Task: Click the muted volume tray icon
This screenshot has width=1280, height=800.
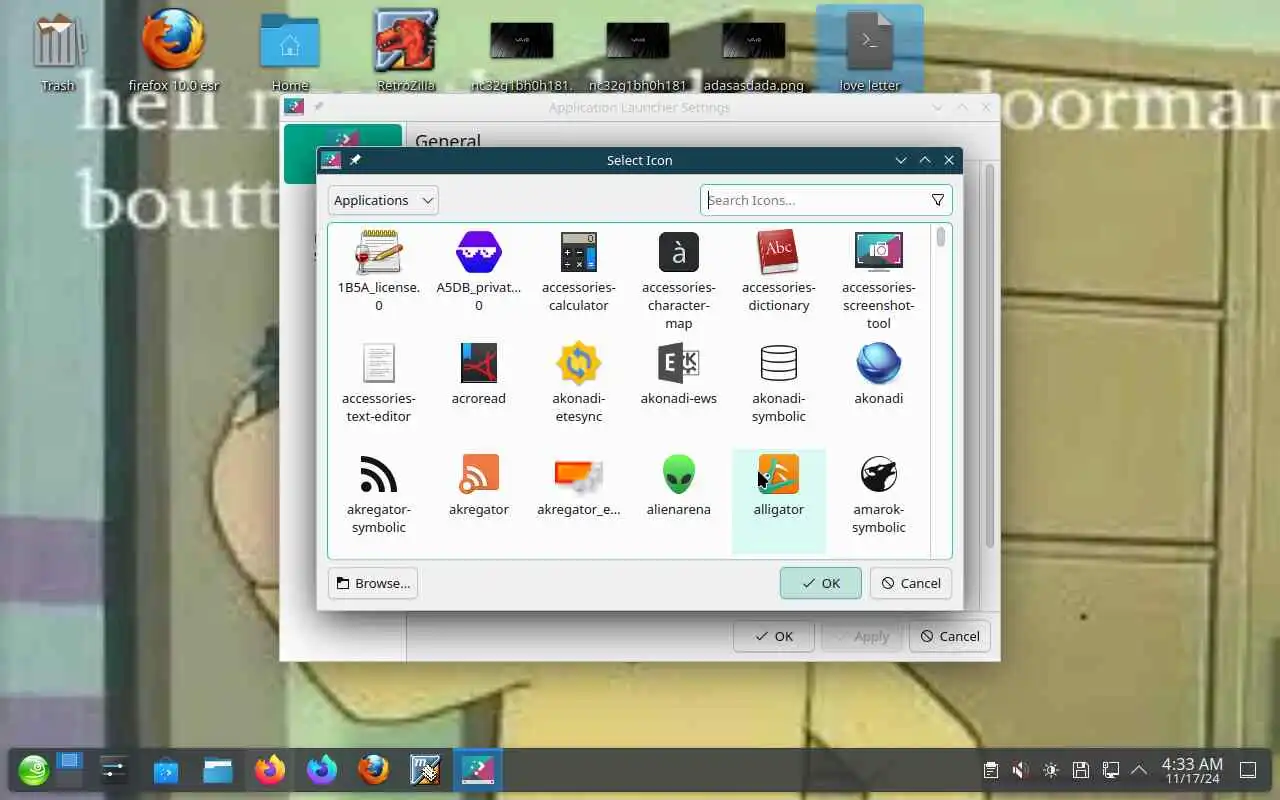Action: (x=1020, y=770)
